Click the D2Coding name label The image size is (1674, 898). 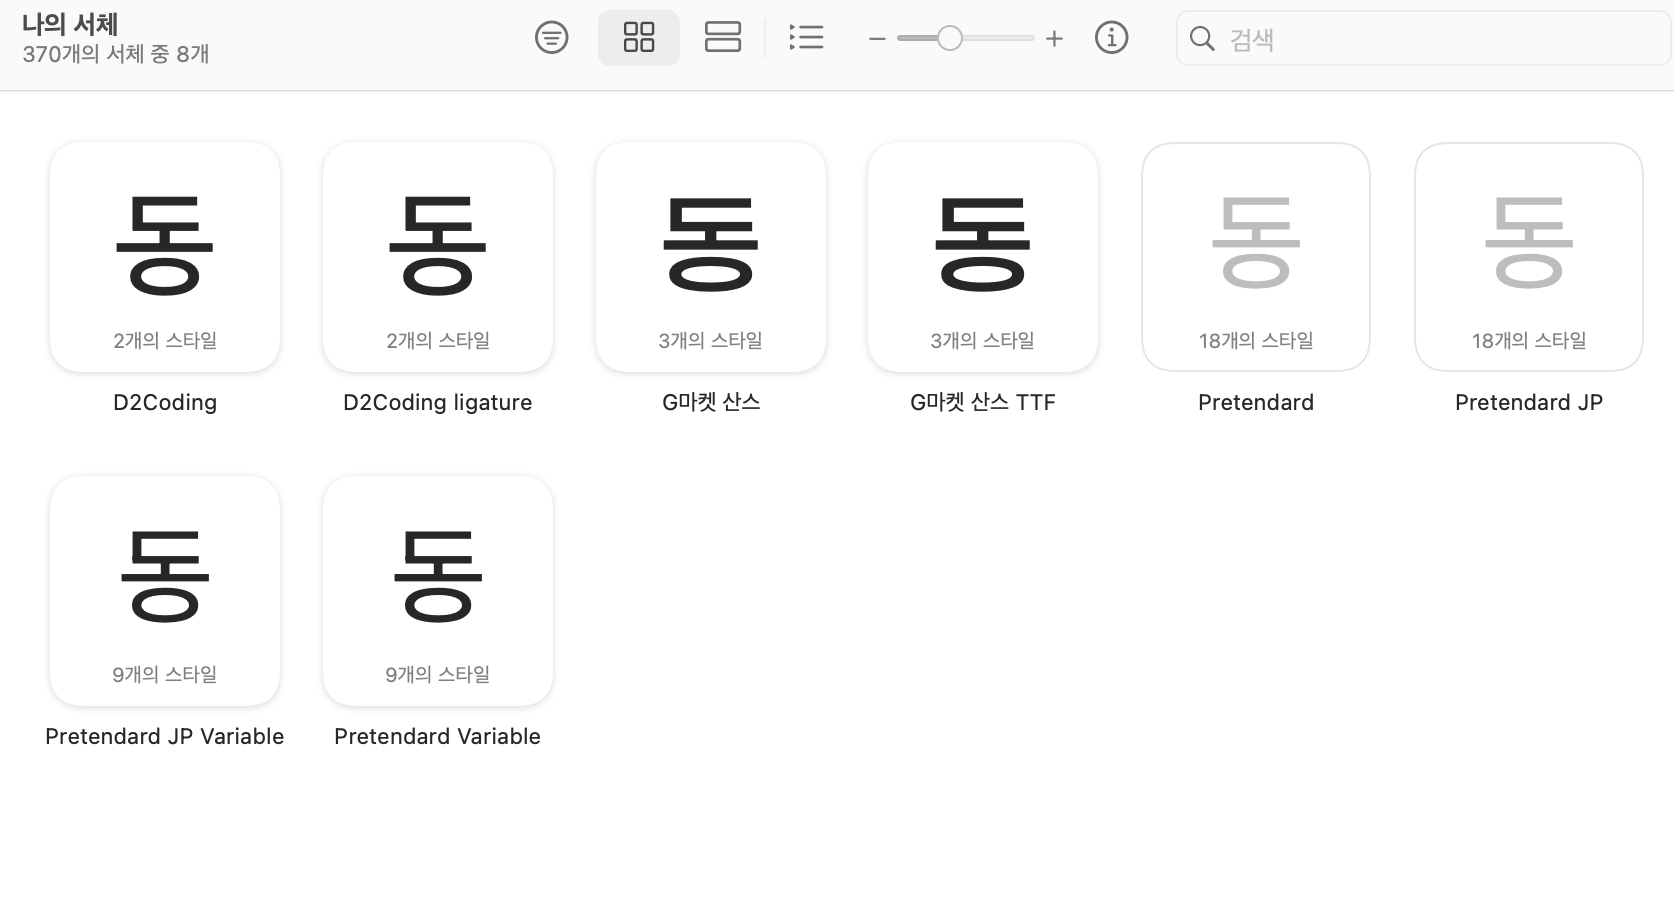point(165,402)
